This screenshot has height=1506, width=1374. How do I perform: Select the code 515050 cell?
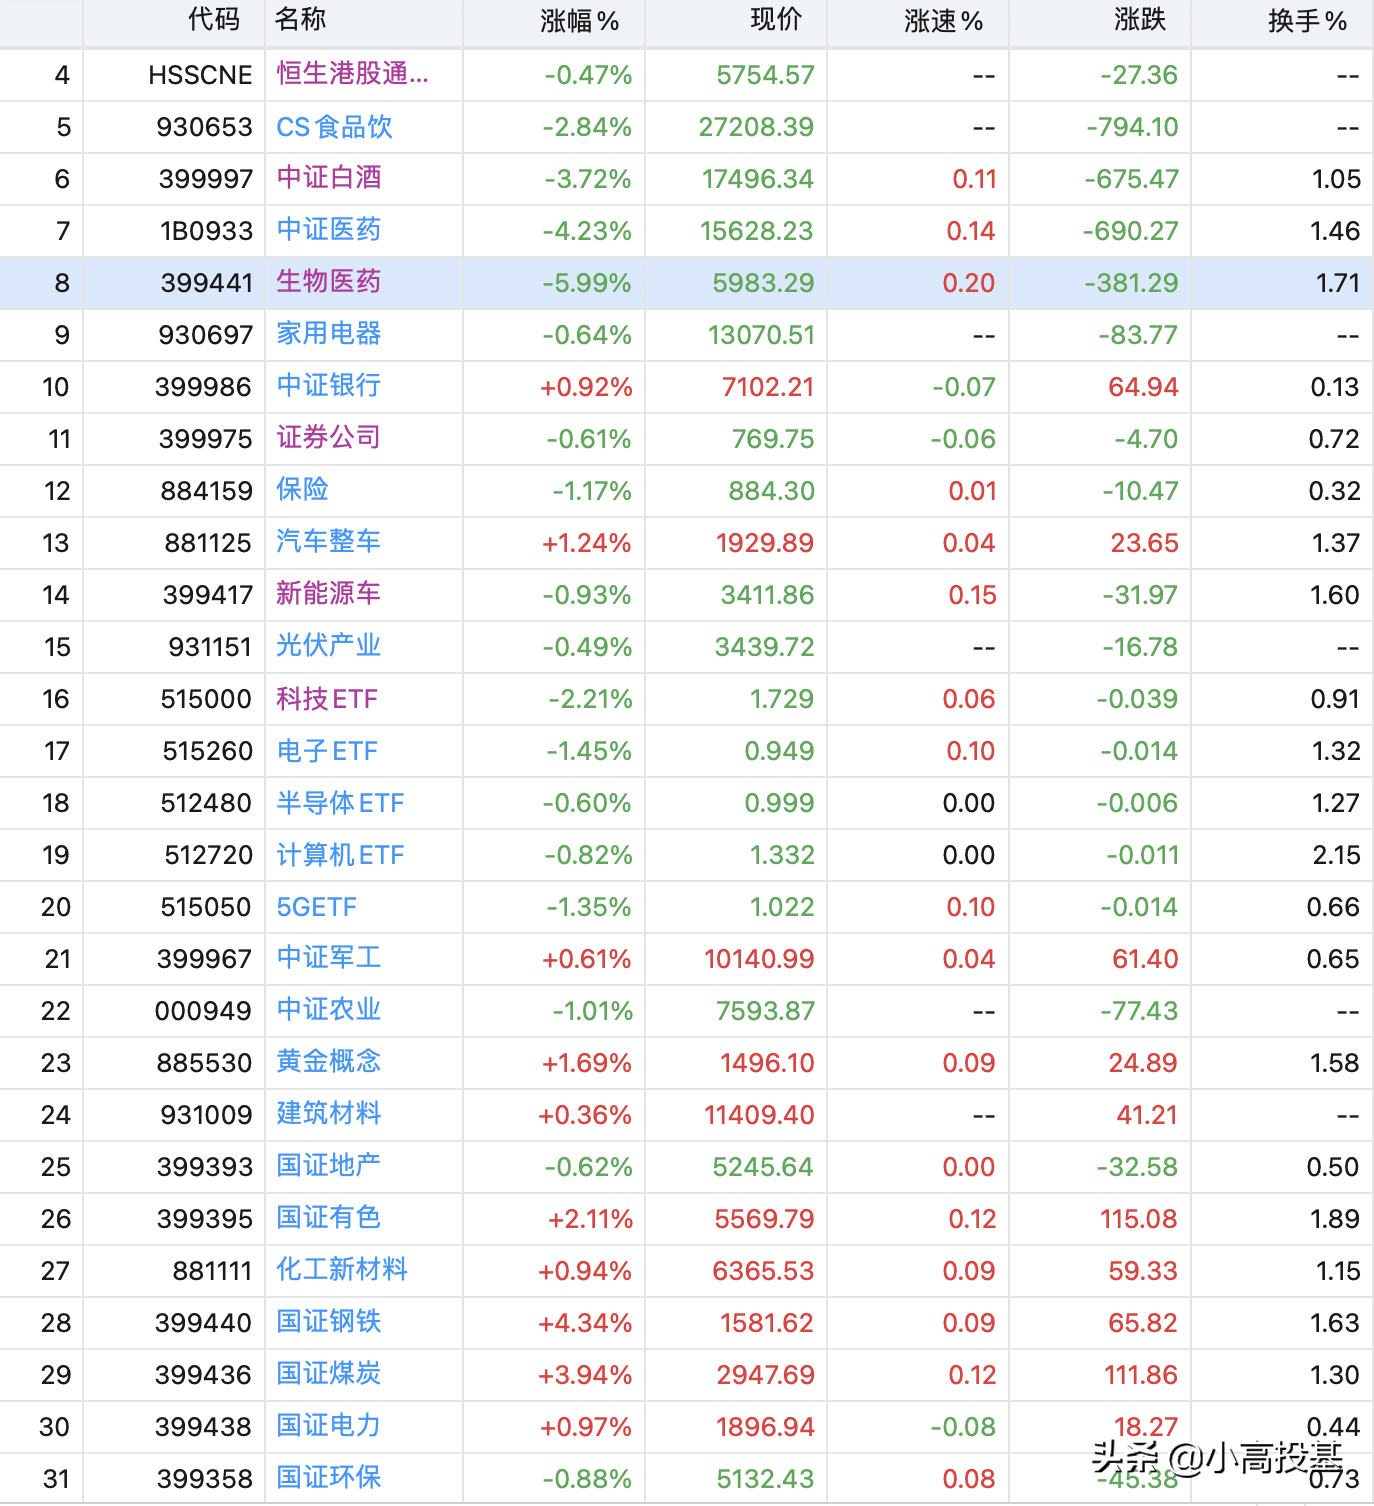pos(206,906)
